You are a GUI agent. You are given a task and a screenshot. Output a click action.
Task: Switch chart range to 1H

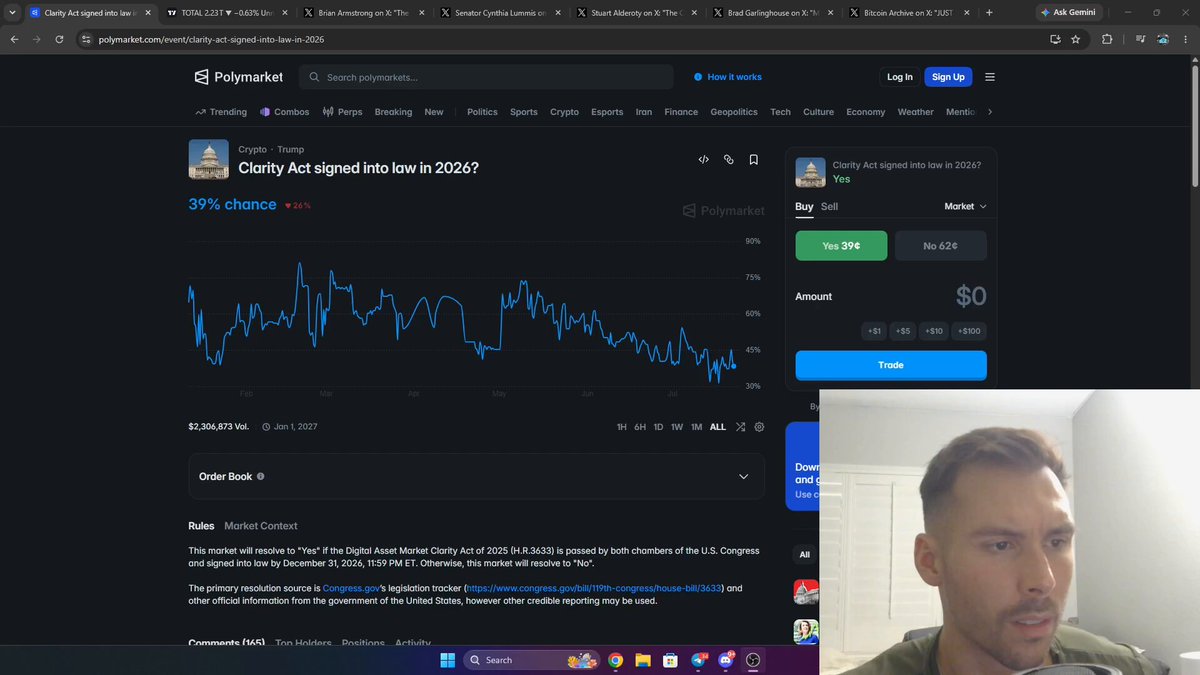(x=622, y=427)
